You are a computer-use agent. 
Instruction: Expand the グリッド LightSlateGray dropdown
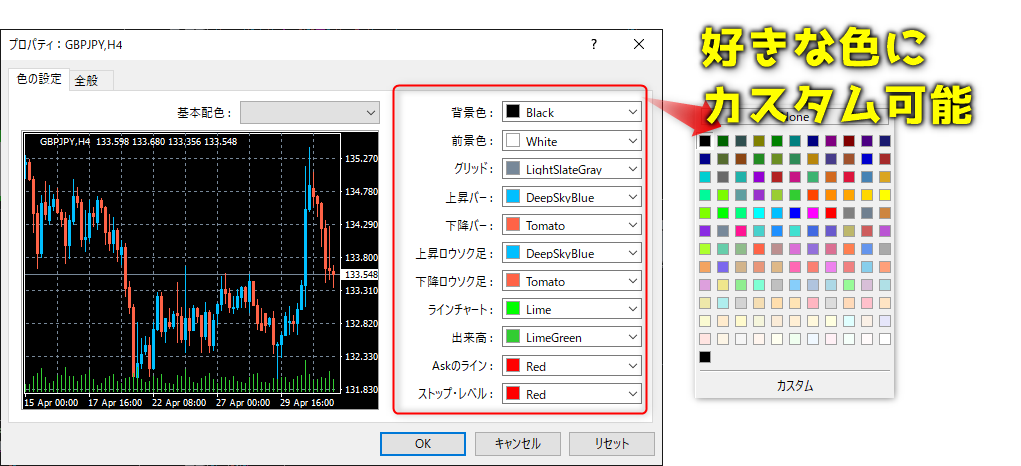[x=572, y=169]
